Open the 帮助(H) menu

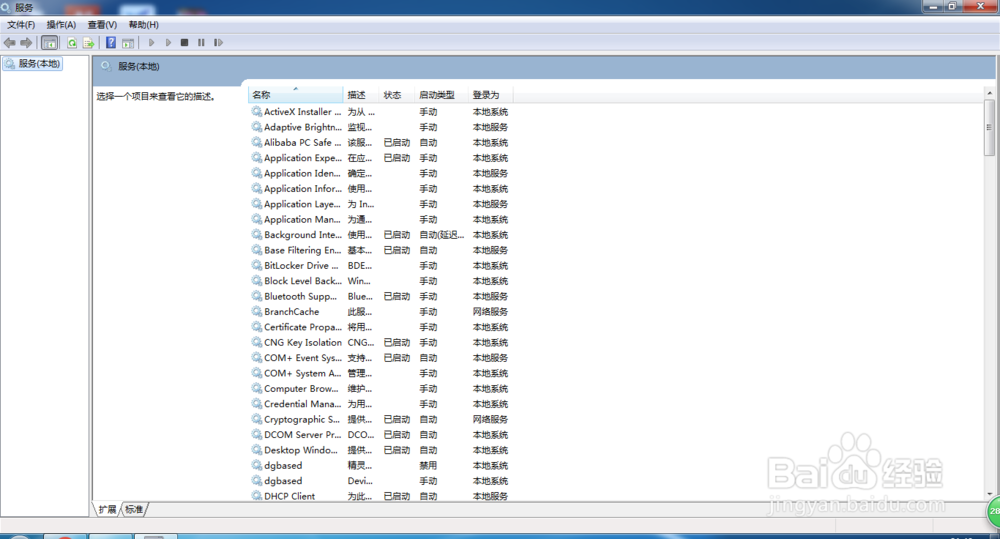(143, 25)
